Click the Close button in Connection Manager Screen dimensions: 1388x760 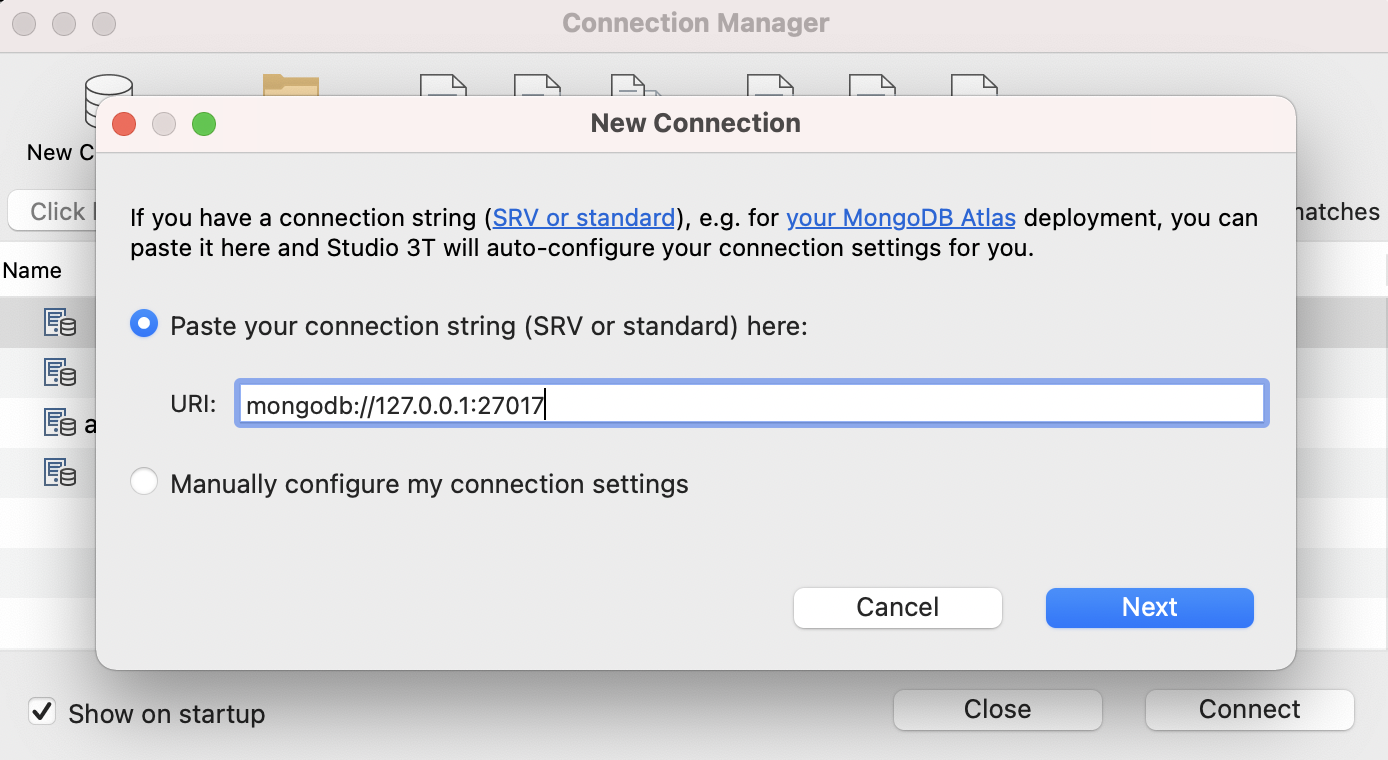998,710
